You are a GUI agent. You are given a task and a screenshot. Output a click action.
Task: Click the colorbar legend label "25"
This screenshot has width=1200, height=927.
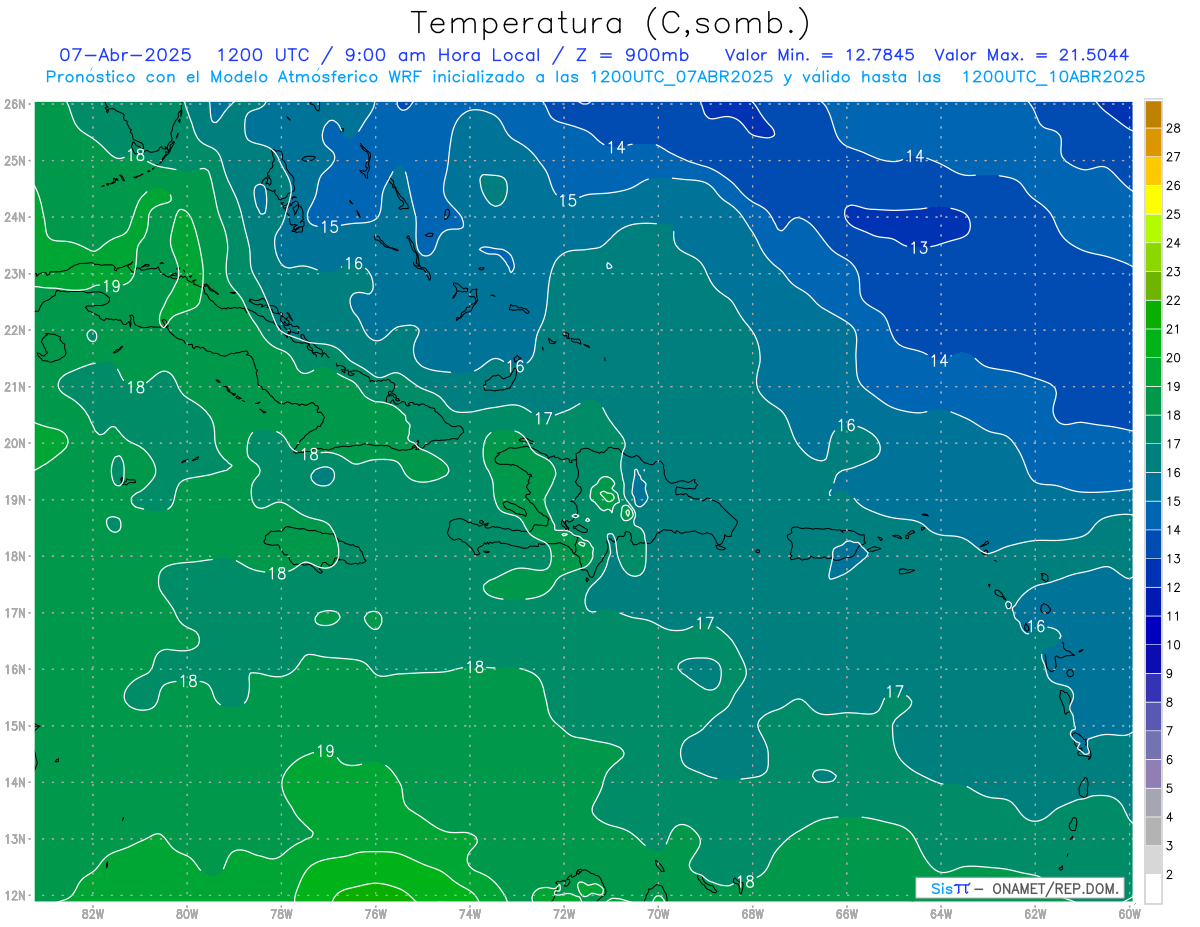click(x=1174, y=214)
